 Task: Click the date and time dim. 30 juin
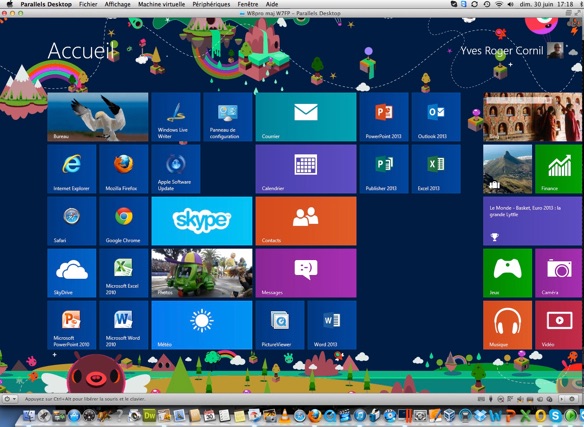(x=546, y=4)
